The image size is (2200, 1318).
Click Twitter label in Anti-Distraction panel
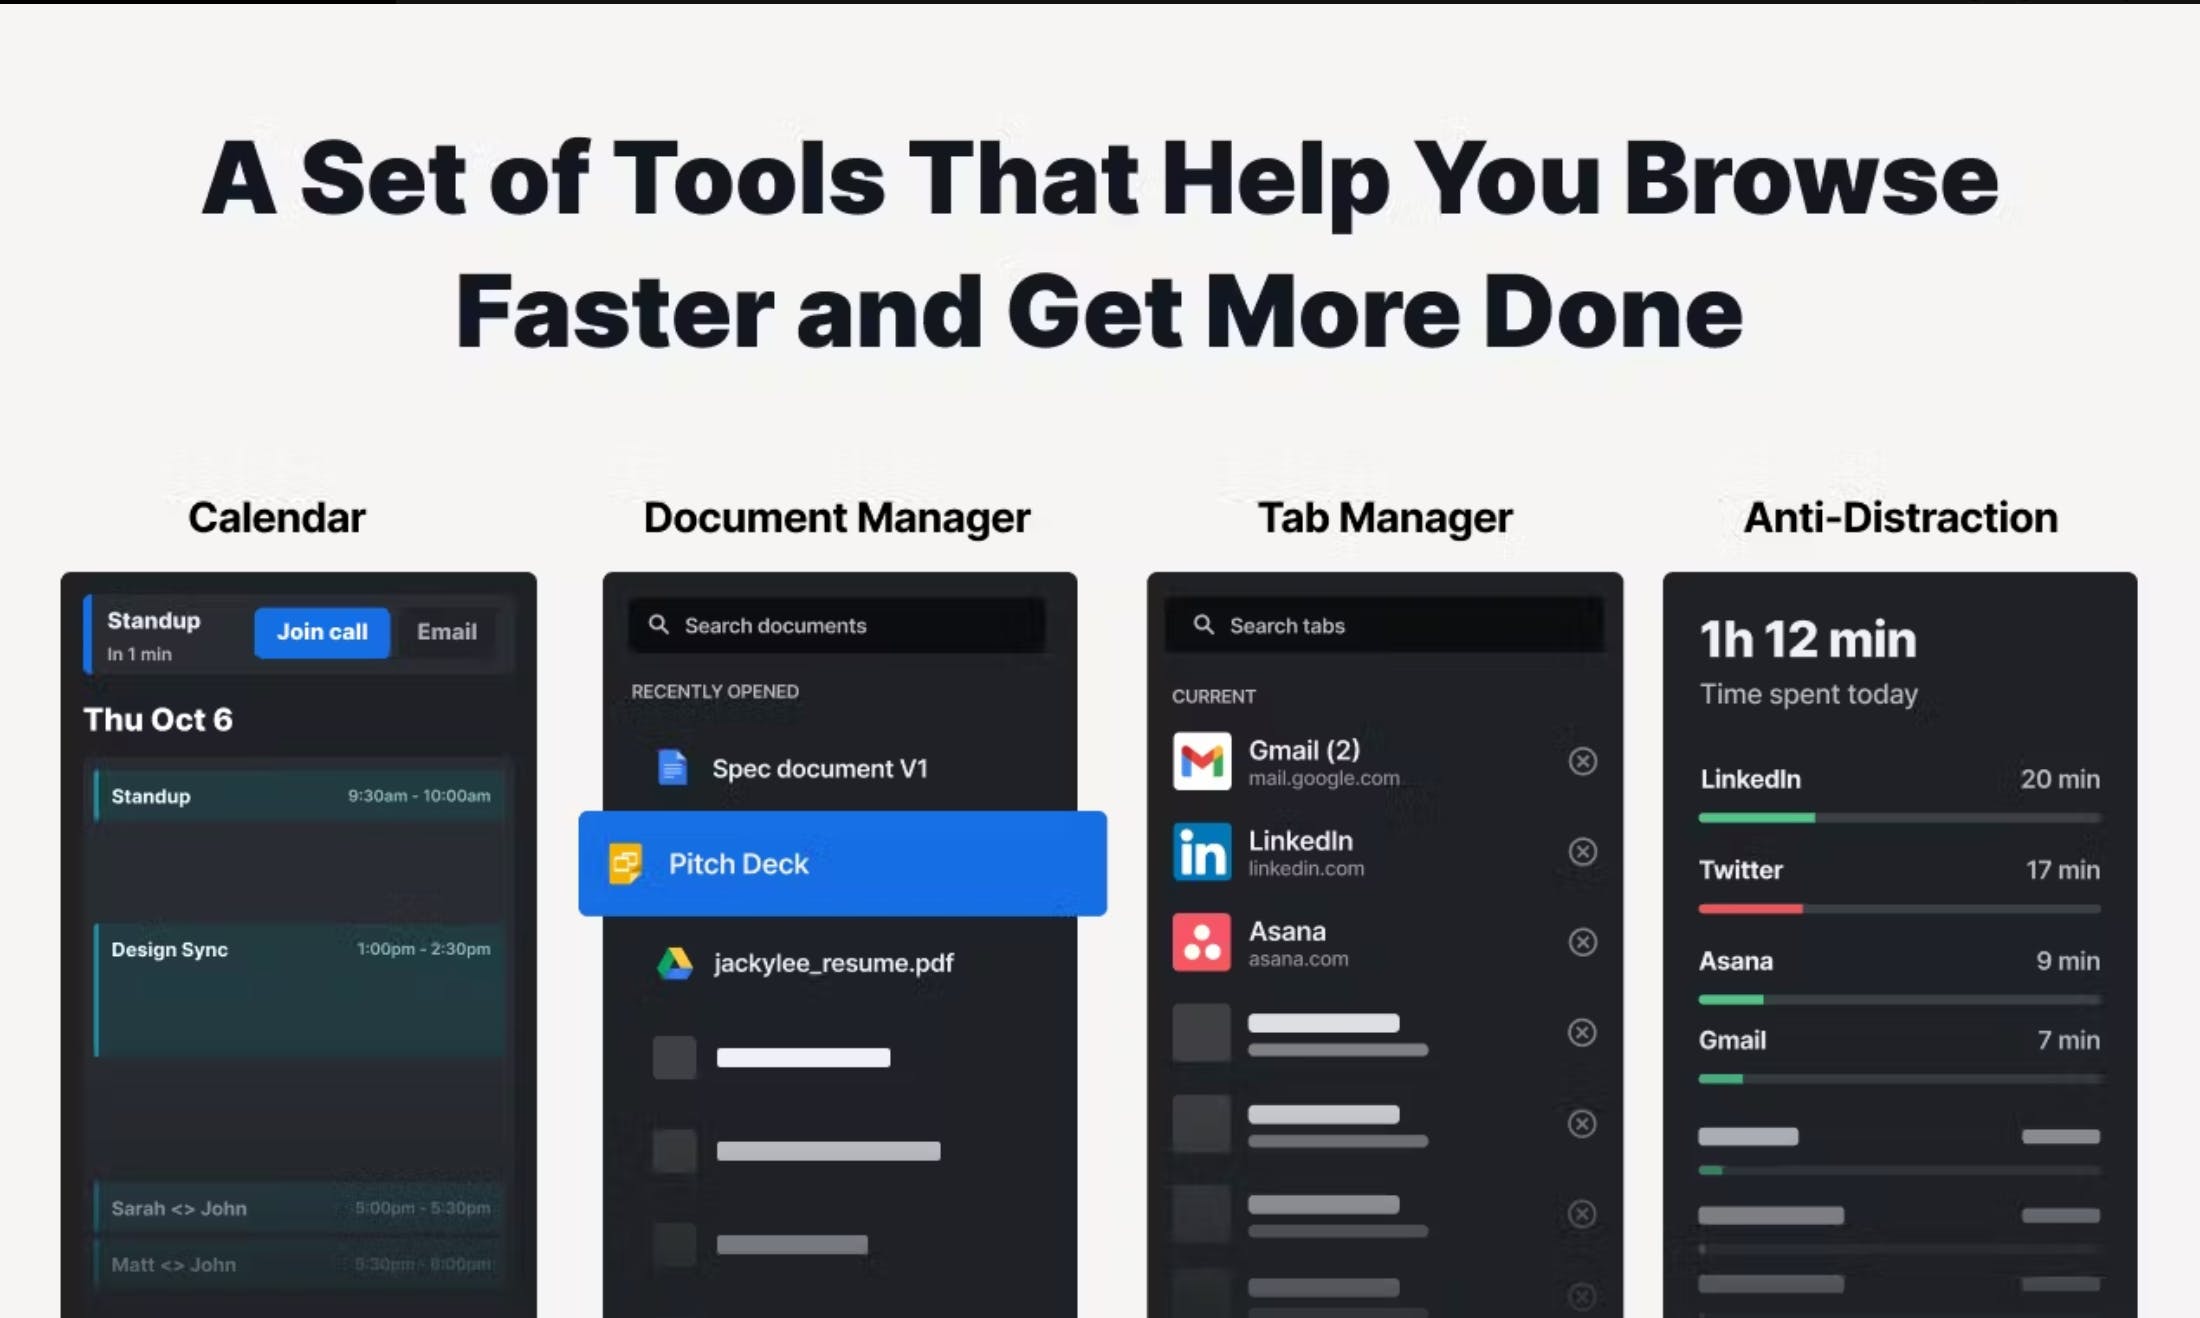tap(1739, 869)
